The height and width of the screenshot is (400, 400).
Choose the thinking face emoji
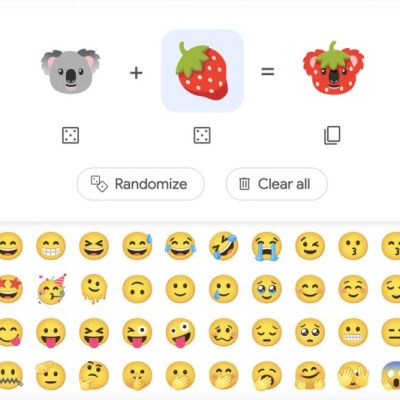[94, 376]
